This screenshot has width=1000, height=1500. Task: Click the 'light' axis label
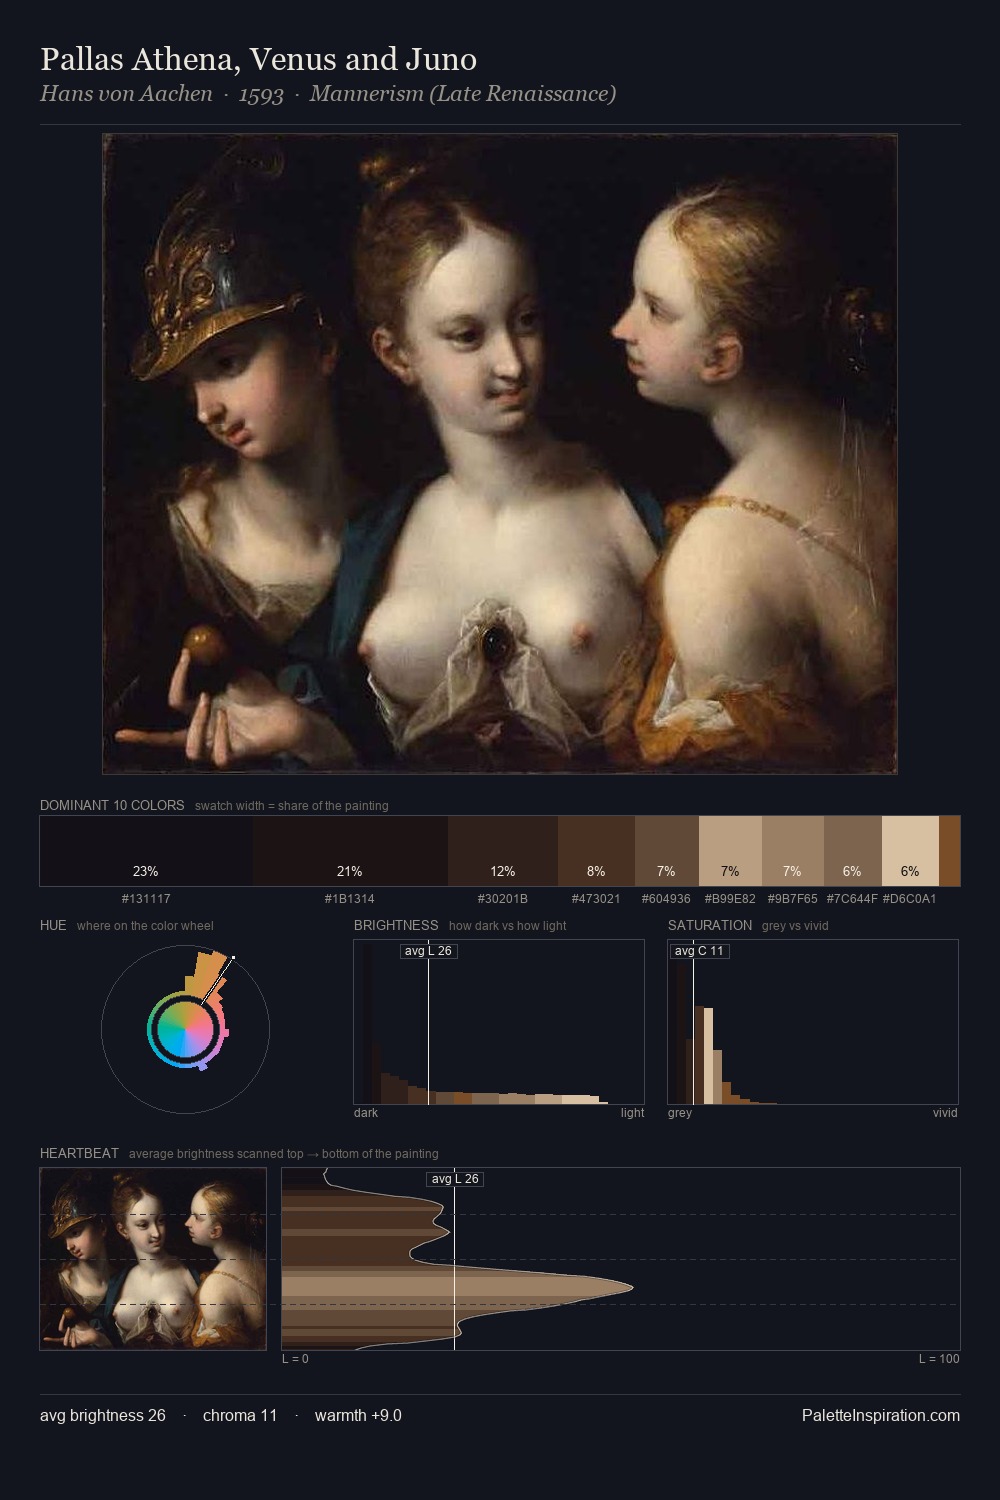point(632,1113)
